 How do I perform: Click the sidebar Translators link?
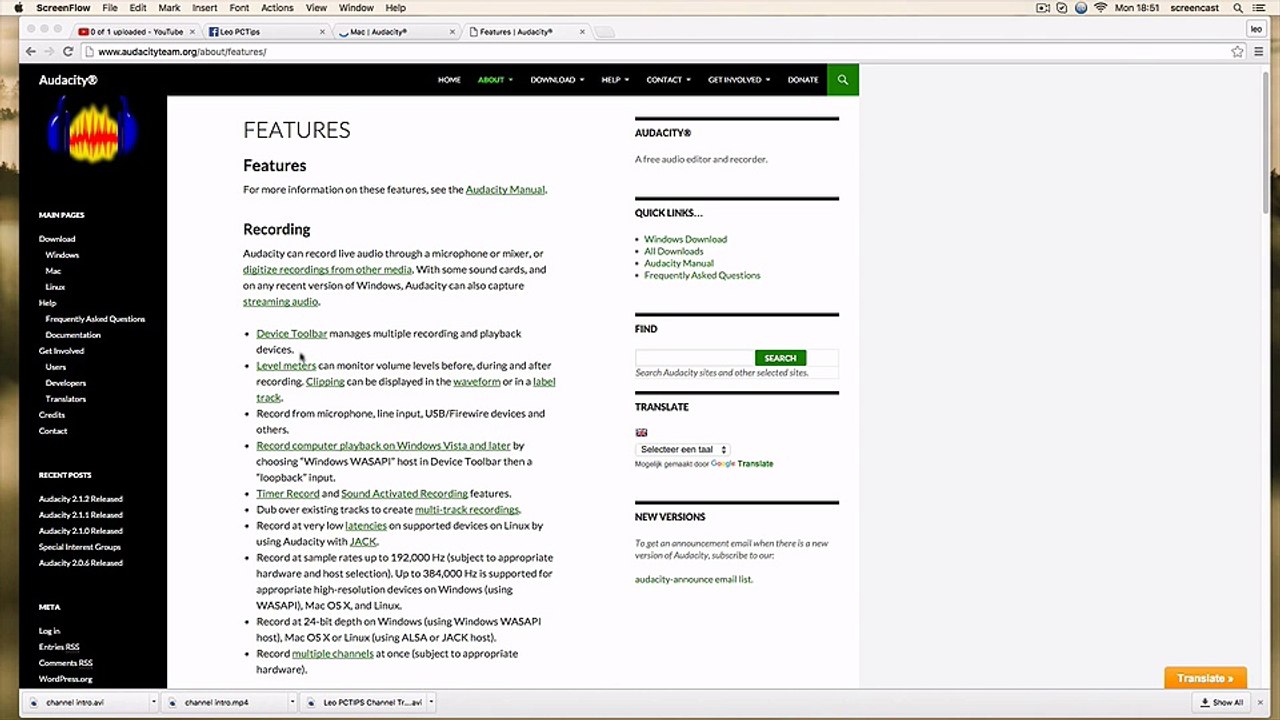click(x=66, y=399)
